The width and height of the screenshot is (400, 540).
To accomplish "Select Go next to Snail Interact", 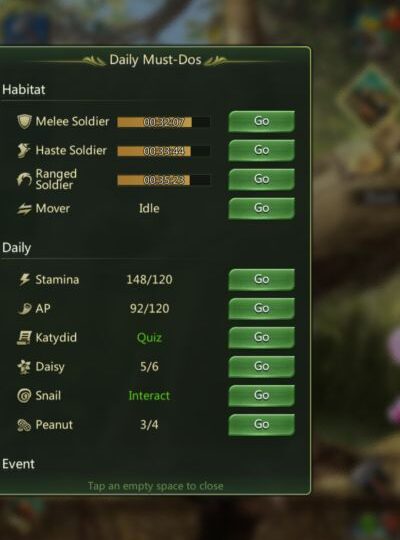I will click(261, 395).
